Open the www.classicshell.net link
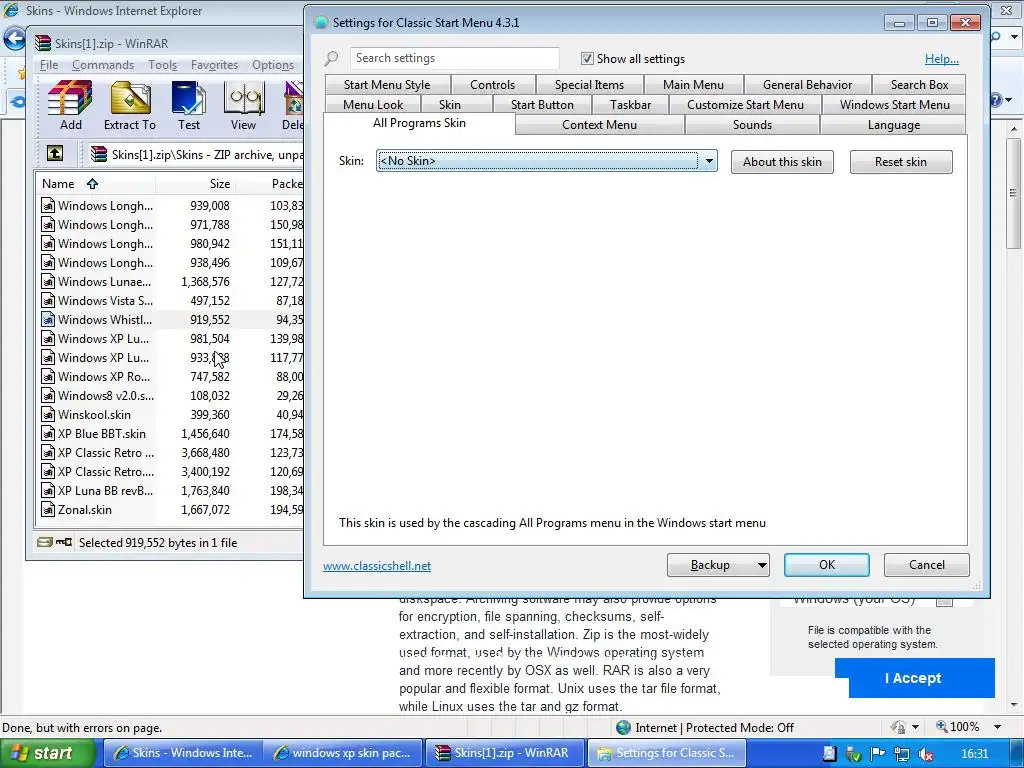This screenshot has height=768, width=1024. pos(377,566)
